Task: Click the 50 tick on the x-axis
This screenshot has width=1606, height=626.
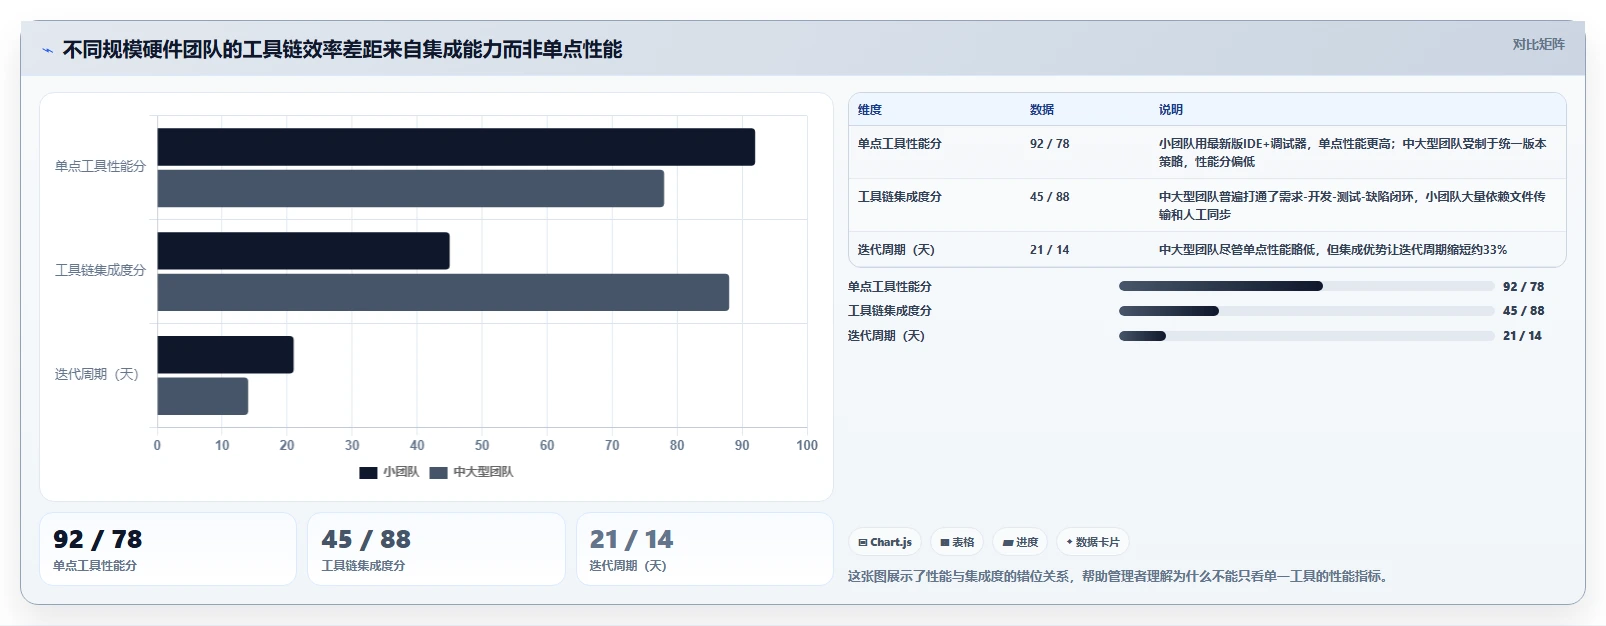Action: pos(482,445)
